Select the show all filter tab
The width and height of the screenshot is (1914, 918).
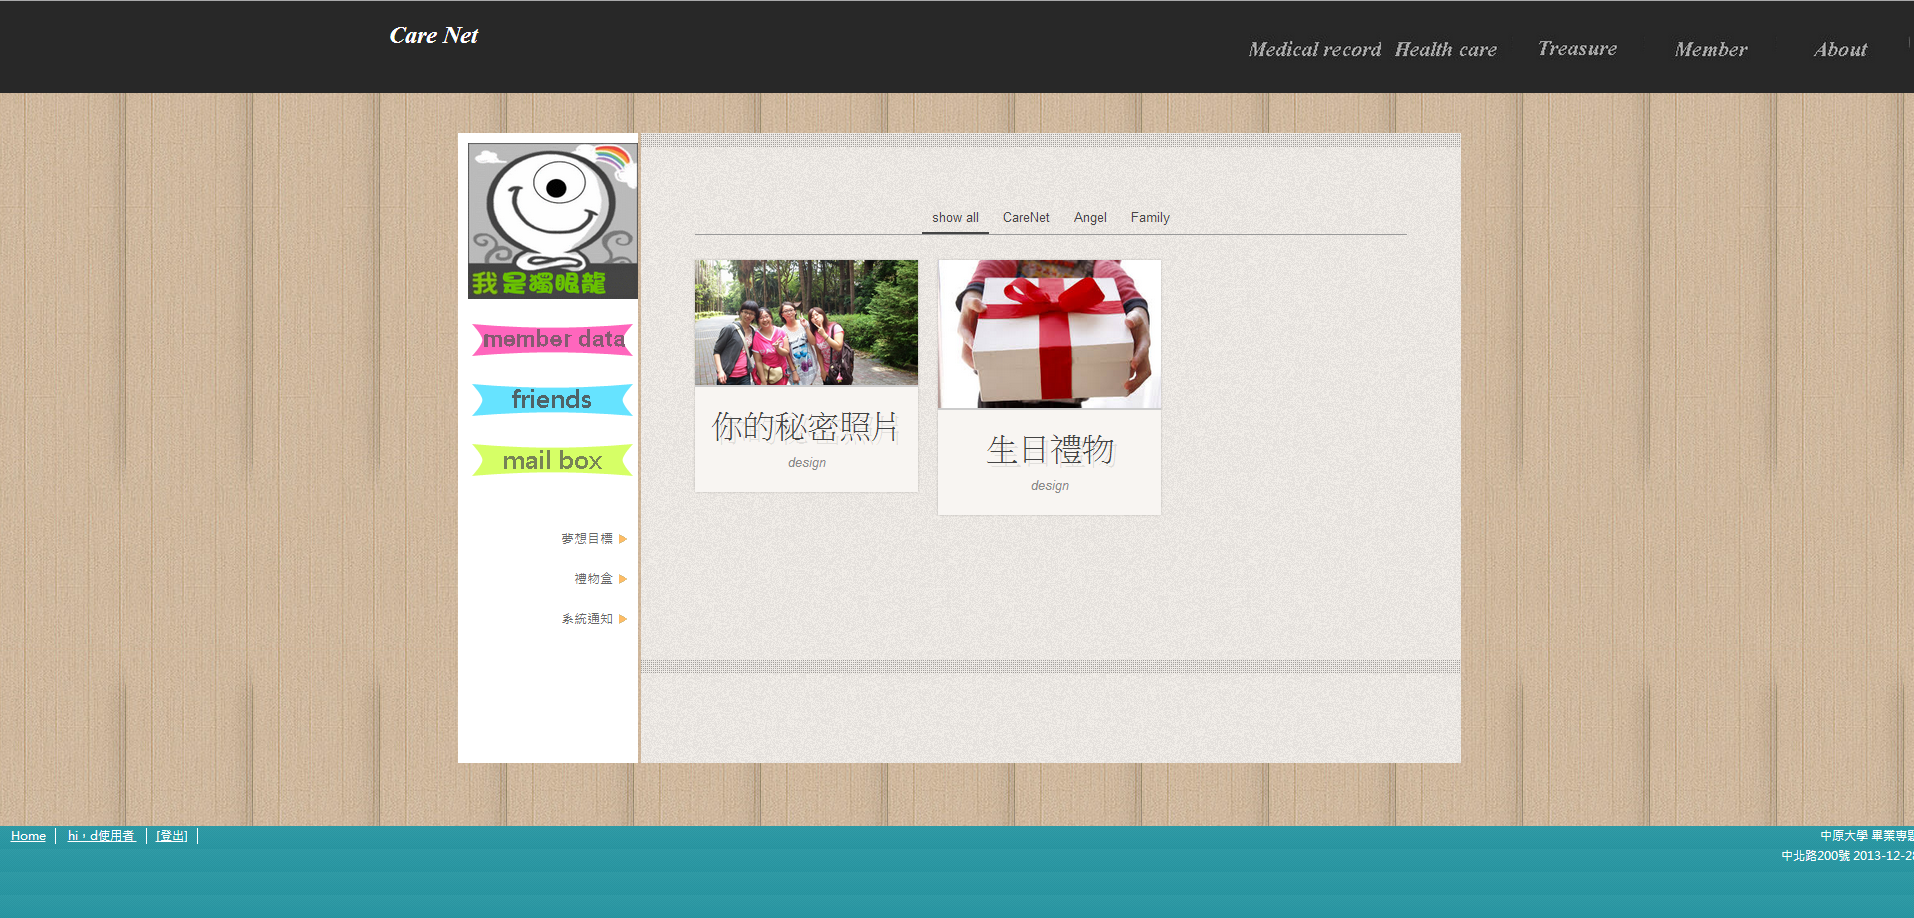click(x=955, y=218)
